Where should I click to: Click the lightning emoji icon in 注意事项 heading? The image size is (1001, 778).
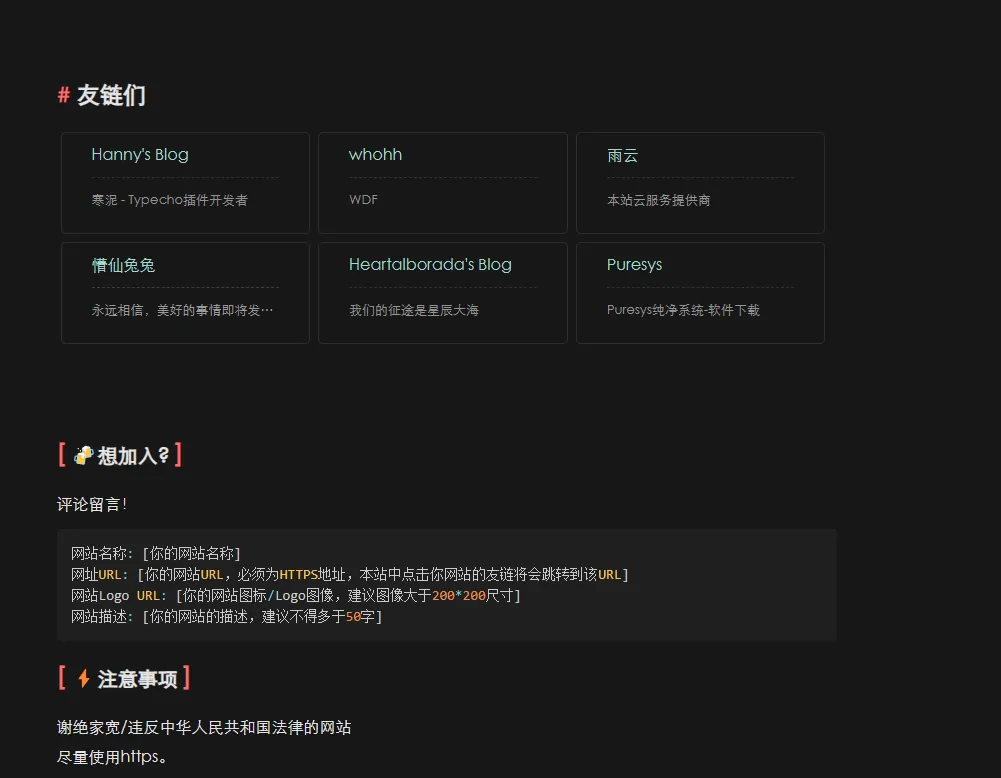coord(85,678)
